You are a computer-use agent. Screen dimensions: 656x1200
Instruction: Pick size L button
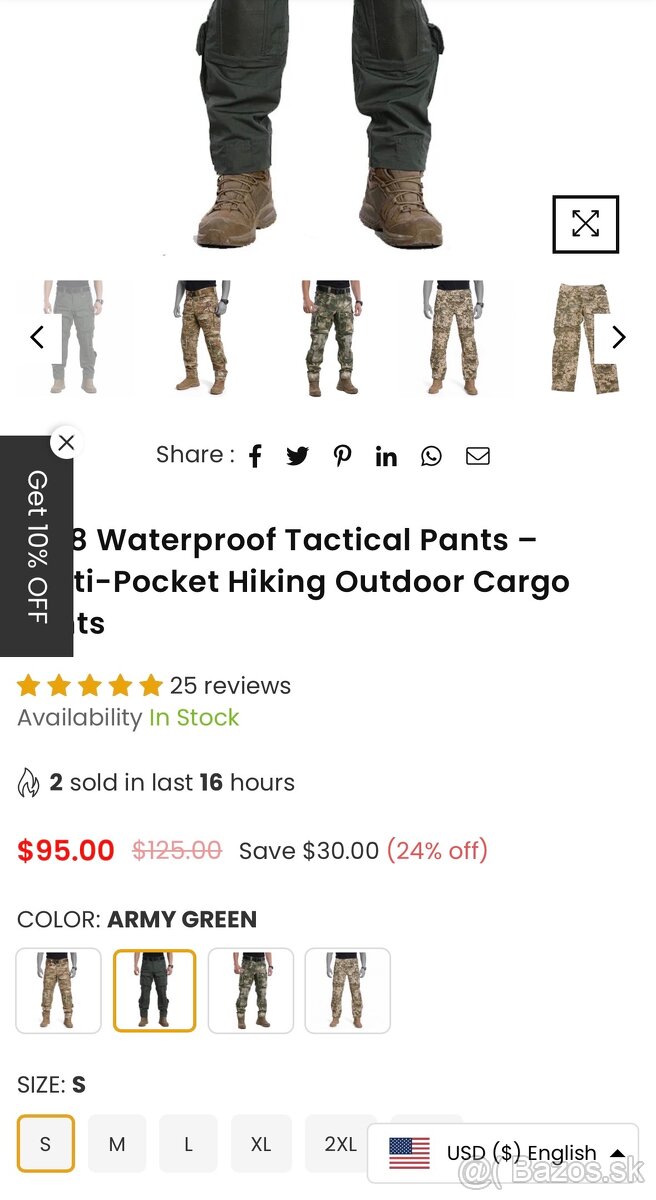point(188,1143)
